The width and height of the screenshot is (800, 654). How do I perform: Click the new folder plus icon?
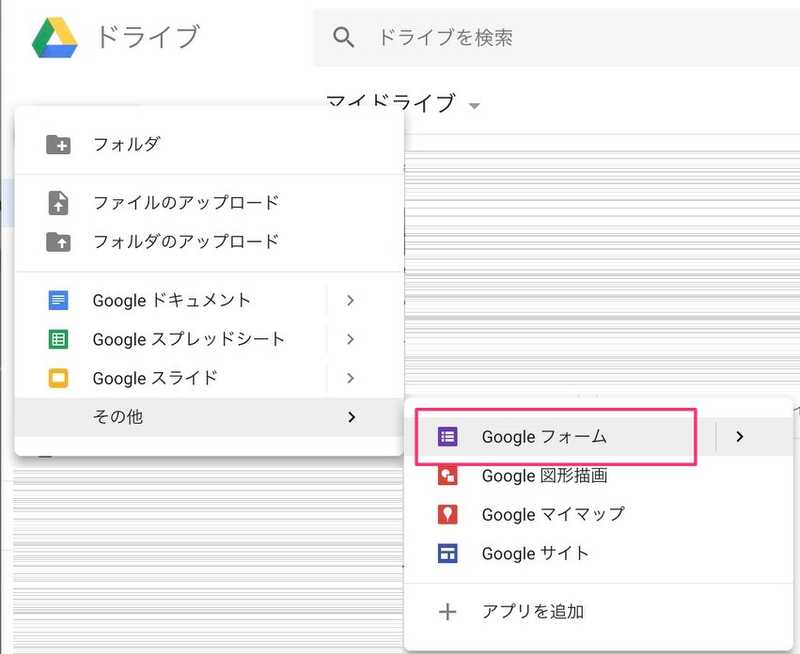[59, 145]
